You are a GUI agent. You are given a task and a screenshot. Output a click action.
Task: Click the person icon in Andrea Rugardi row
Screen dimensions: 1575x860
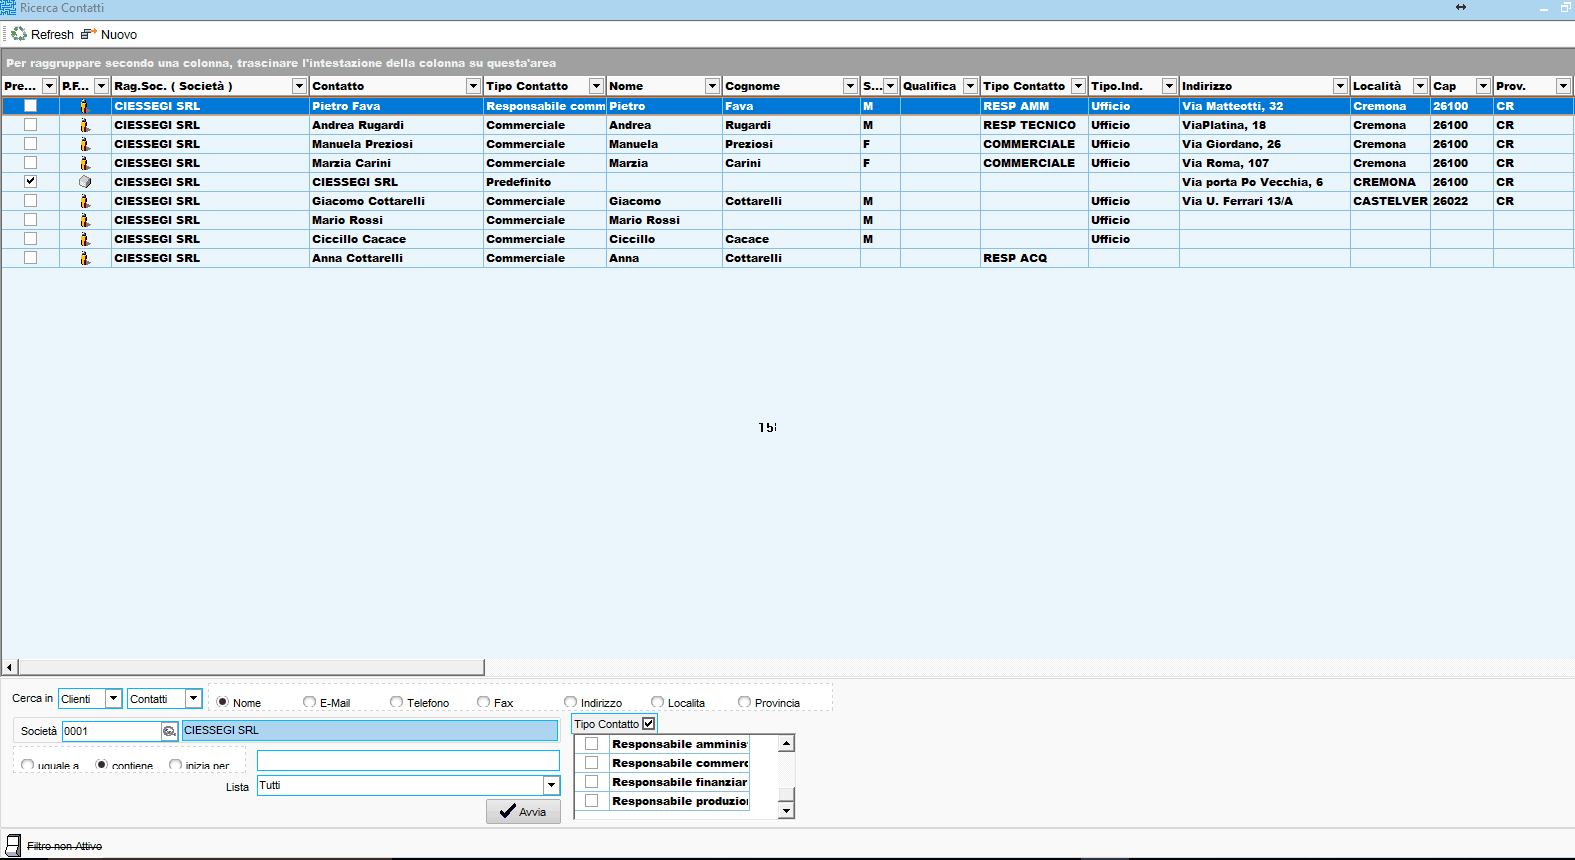[85, 125]
